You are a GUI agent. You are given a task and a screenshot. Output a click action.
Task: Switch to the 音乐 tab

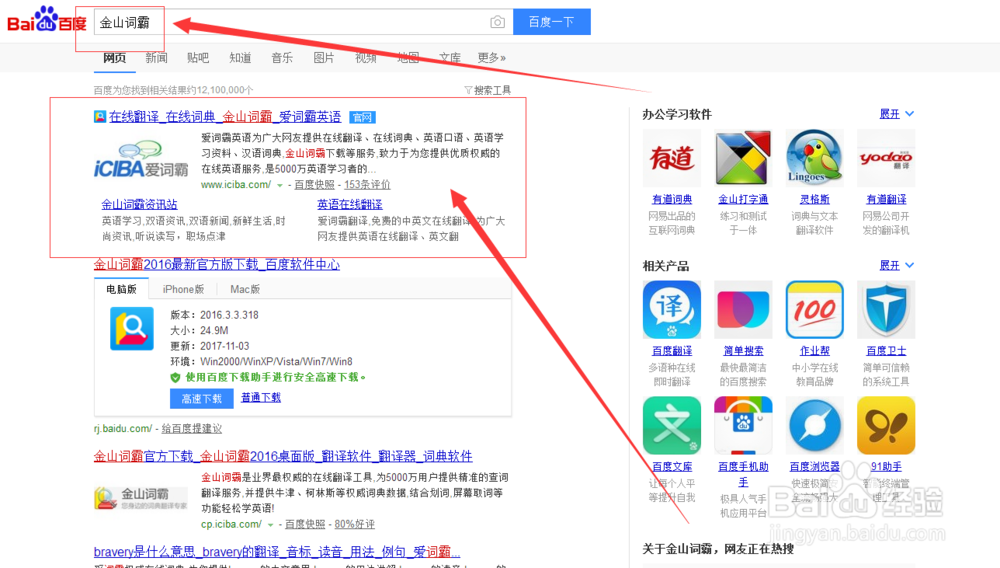click(282, 58)
